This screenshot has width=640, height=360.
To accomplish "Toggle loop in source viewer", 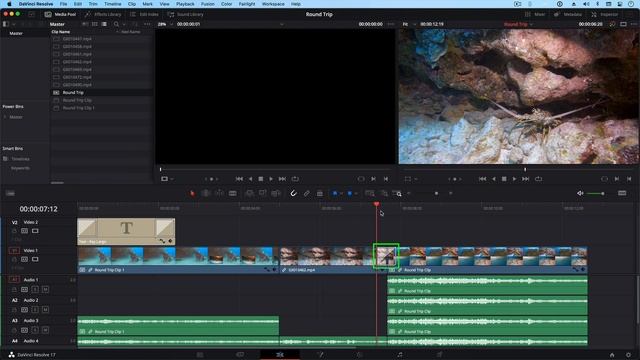I will [x=295, y=179].
